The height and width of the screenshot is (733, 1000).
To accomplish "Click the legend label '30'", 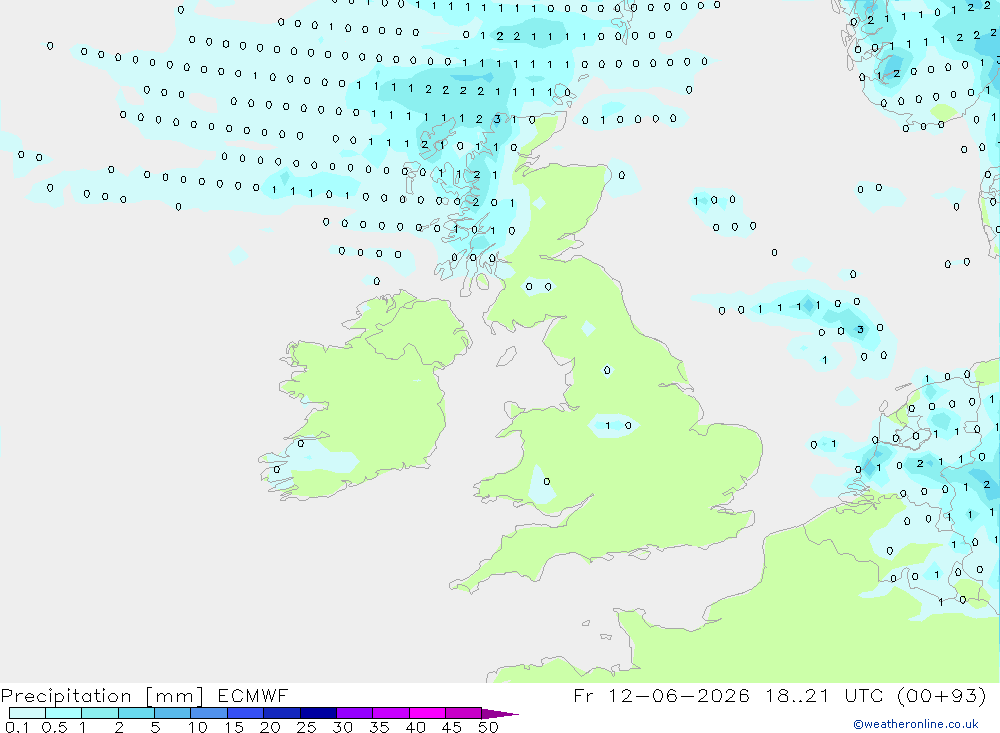I will click(x=342, y=727).
